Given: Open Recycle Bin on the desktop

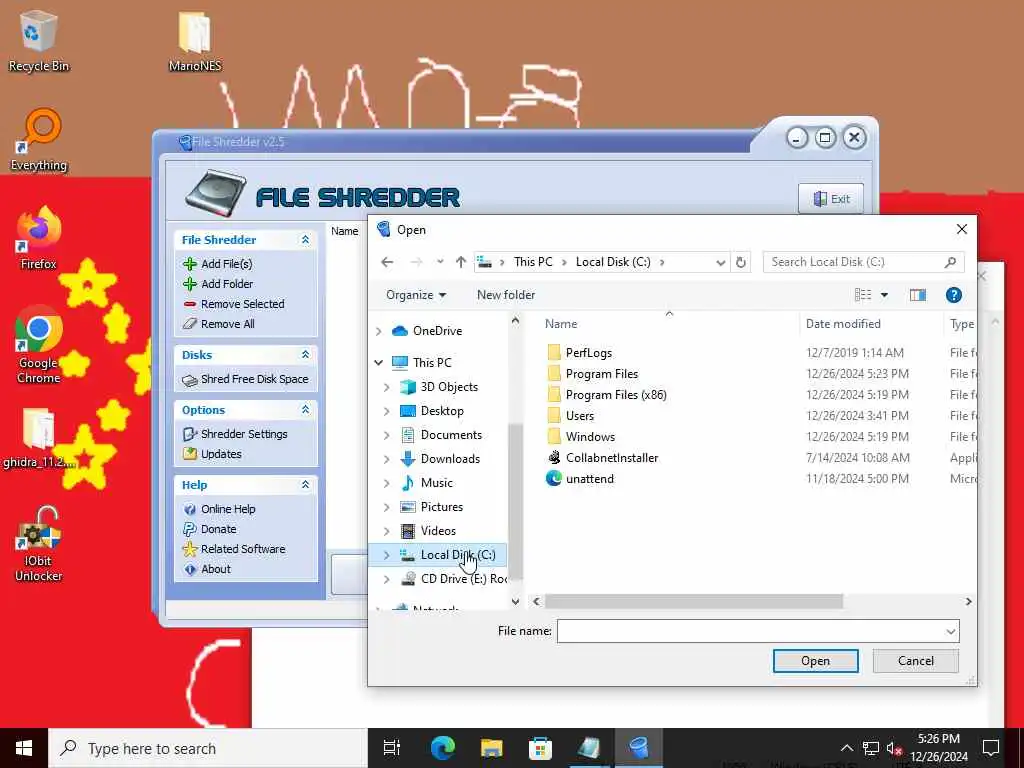Looking at the screenshot, I should click(x=39, y=40).
